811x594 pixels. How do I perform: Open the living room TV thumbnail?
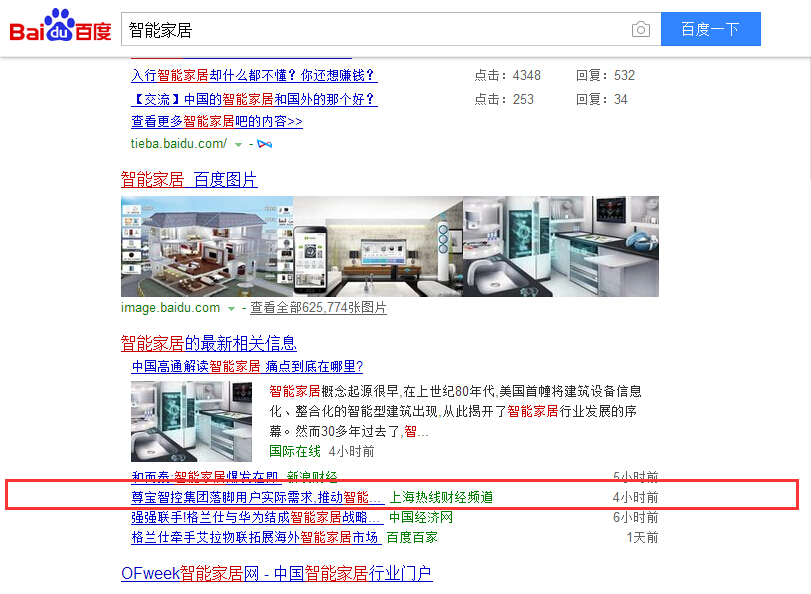[378, 246]
